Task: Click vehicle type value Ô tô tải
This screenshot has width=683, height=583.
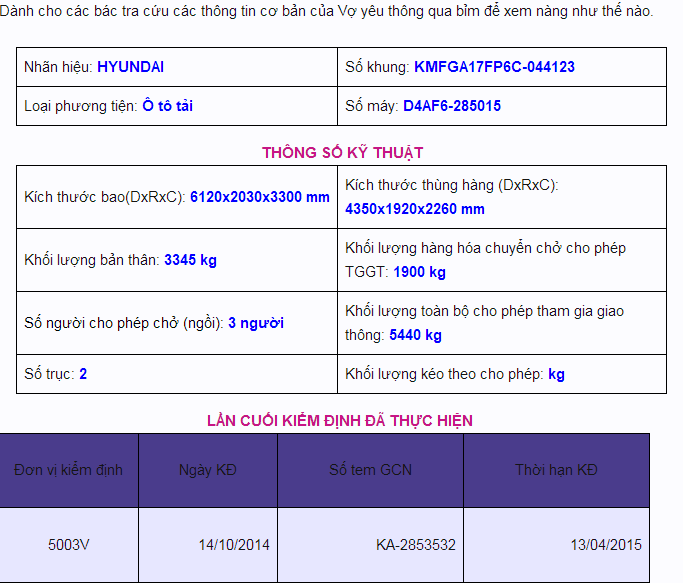Action: [x=167, y=106]
